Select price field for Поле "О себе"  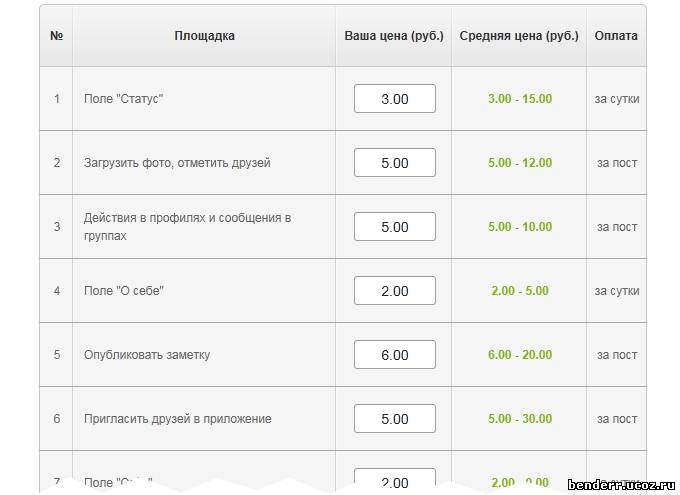(395, 291)
